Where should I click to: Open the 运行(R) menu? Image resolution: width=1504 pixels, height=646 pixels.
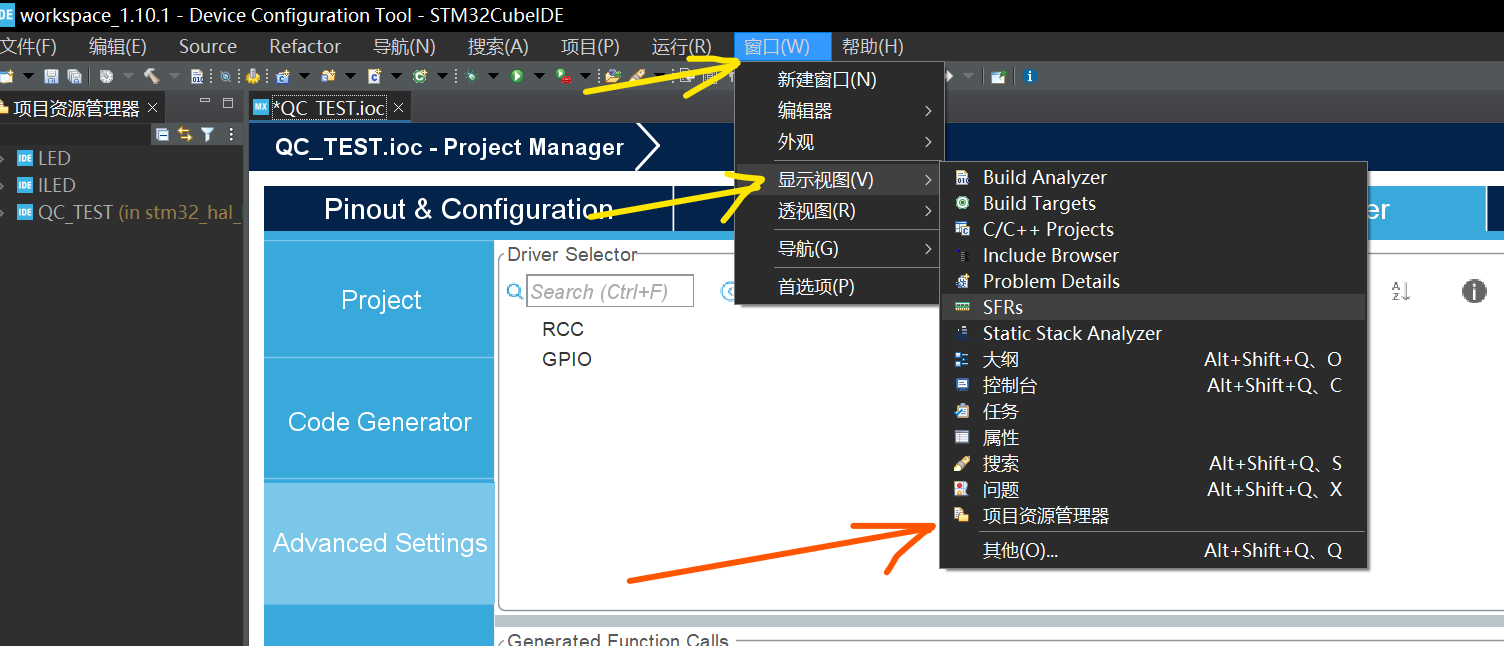(681, 47)
